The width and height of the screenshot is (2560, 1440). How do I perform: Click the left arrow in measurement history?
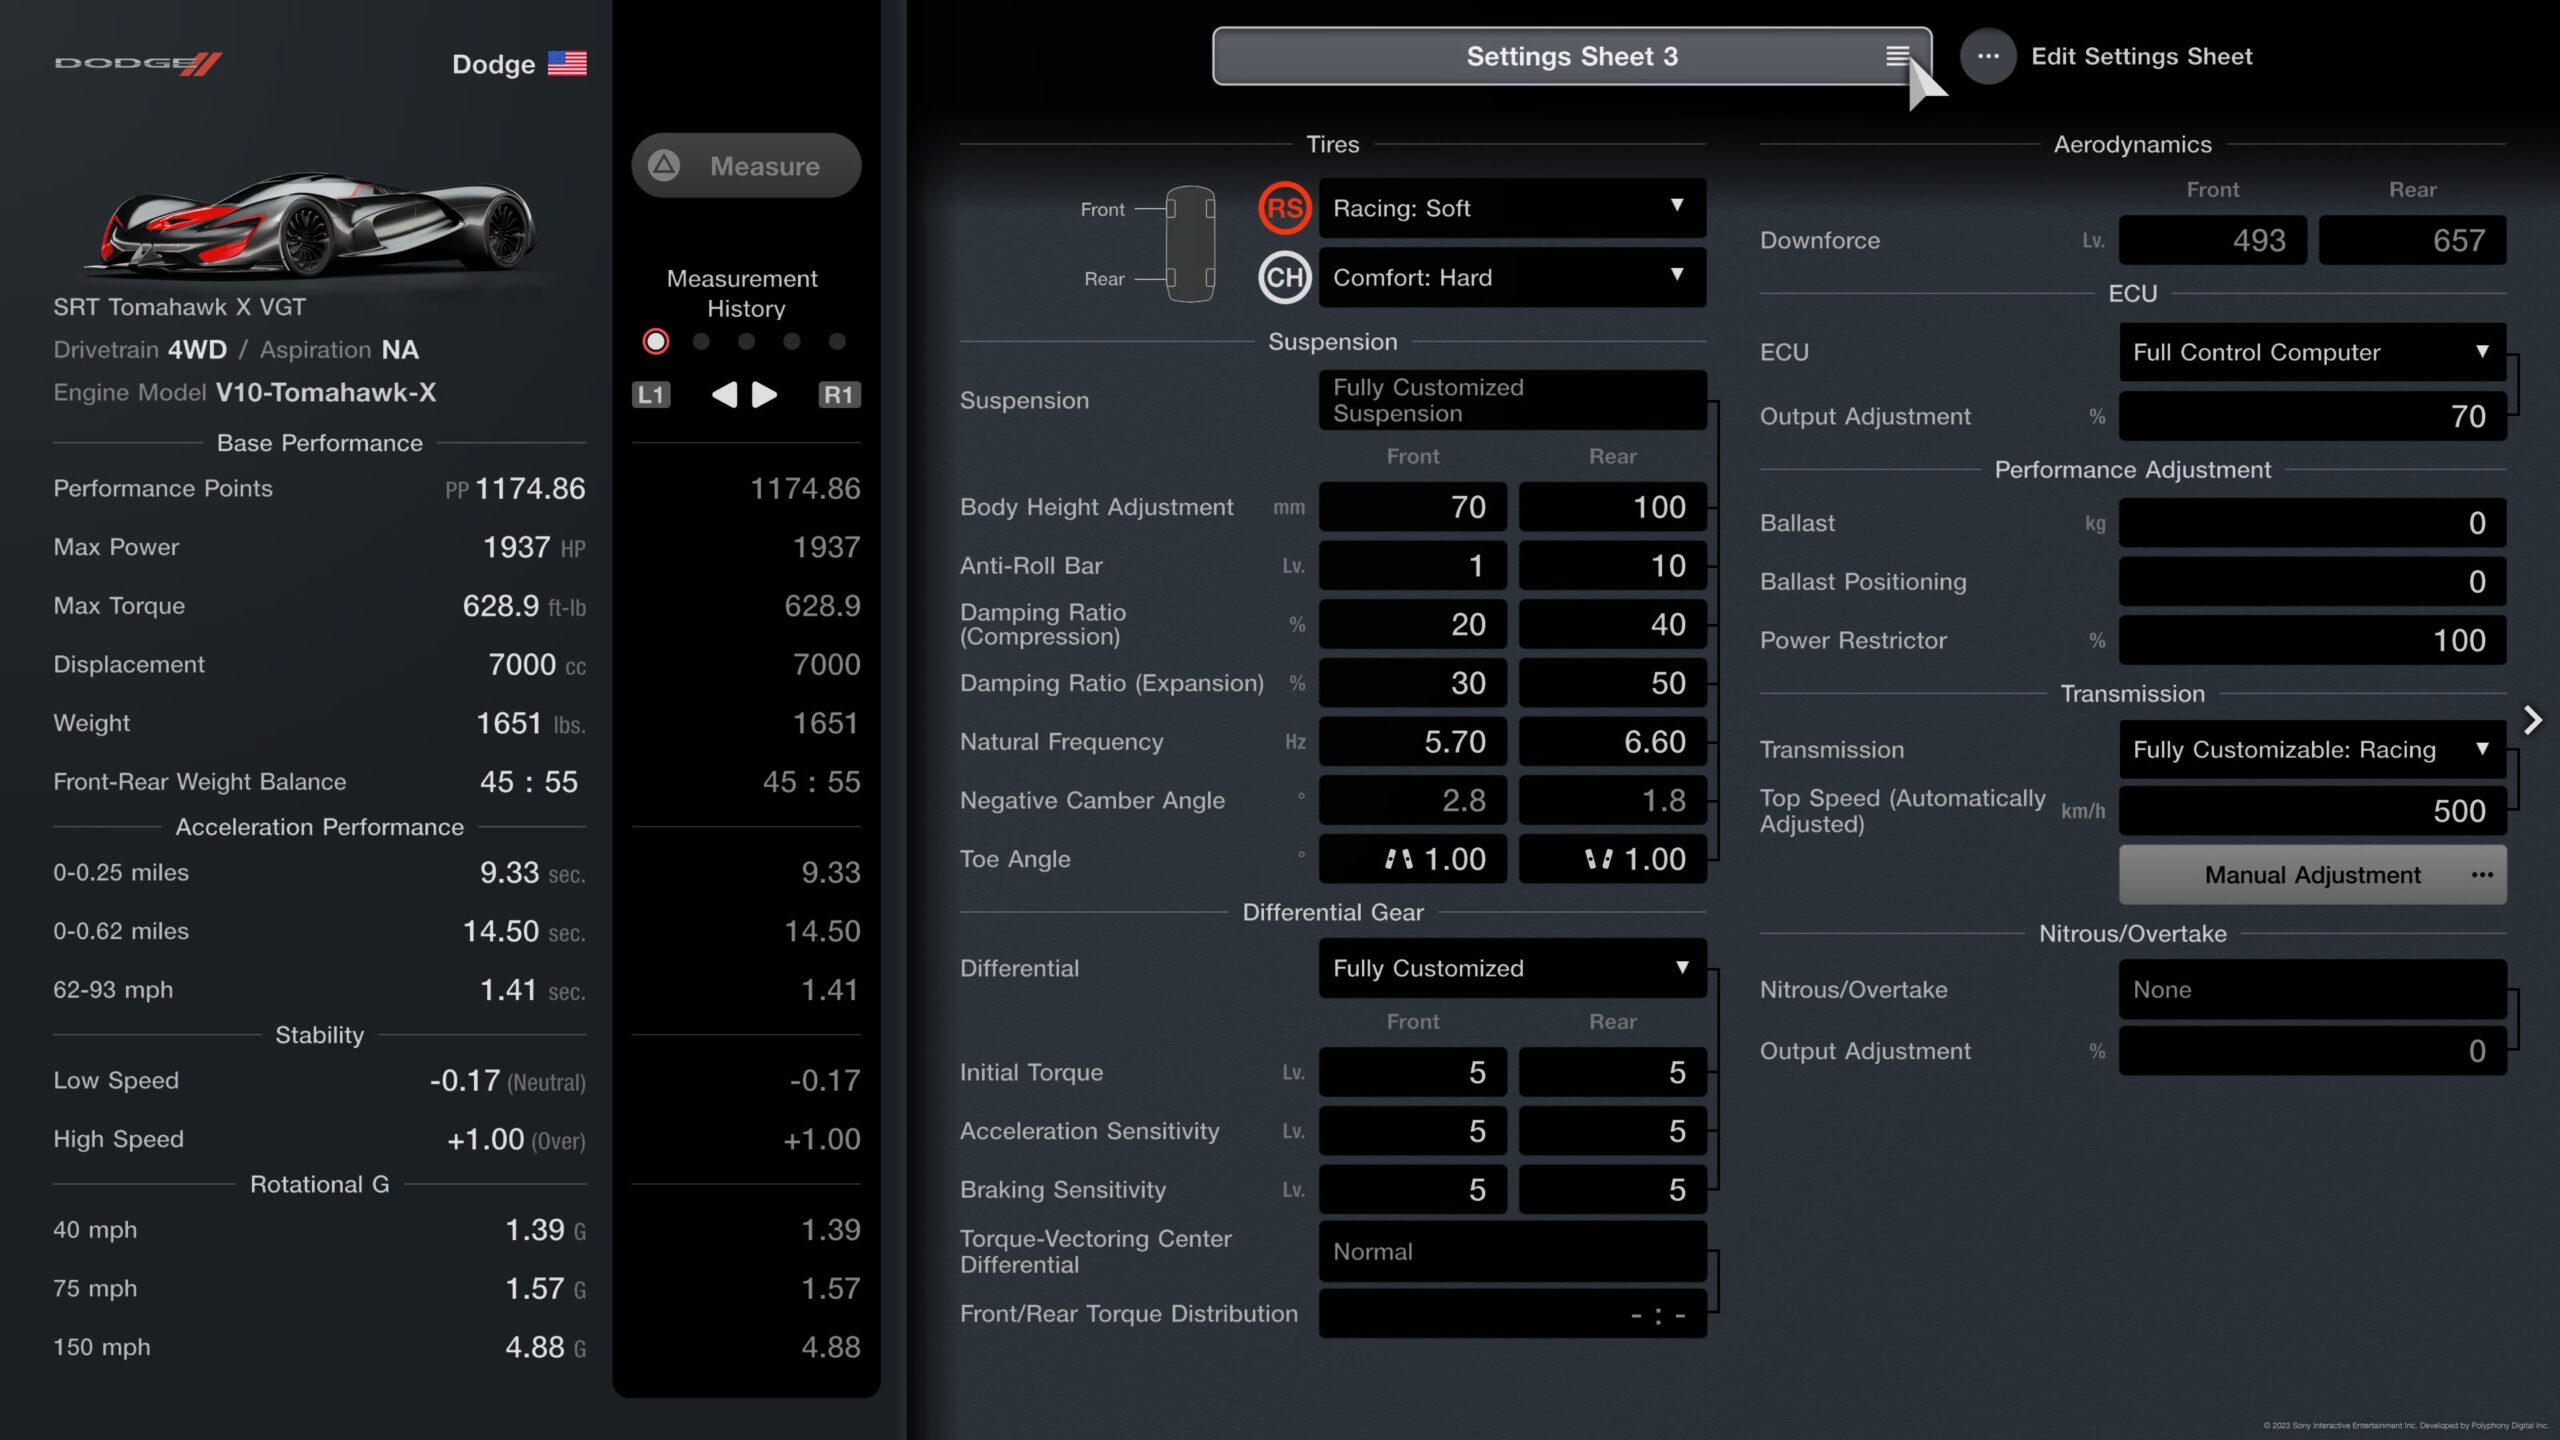tap(724, 395)
